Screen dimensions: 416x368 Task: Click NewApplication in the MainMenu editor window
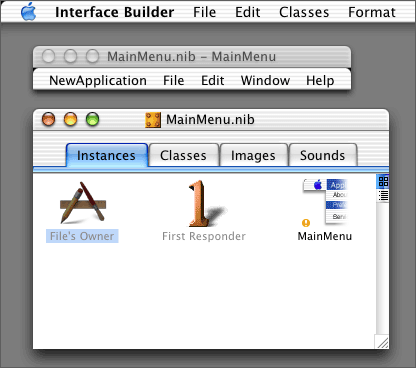click(98, 81)
